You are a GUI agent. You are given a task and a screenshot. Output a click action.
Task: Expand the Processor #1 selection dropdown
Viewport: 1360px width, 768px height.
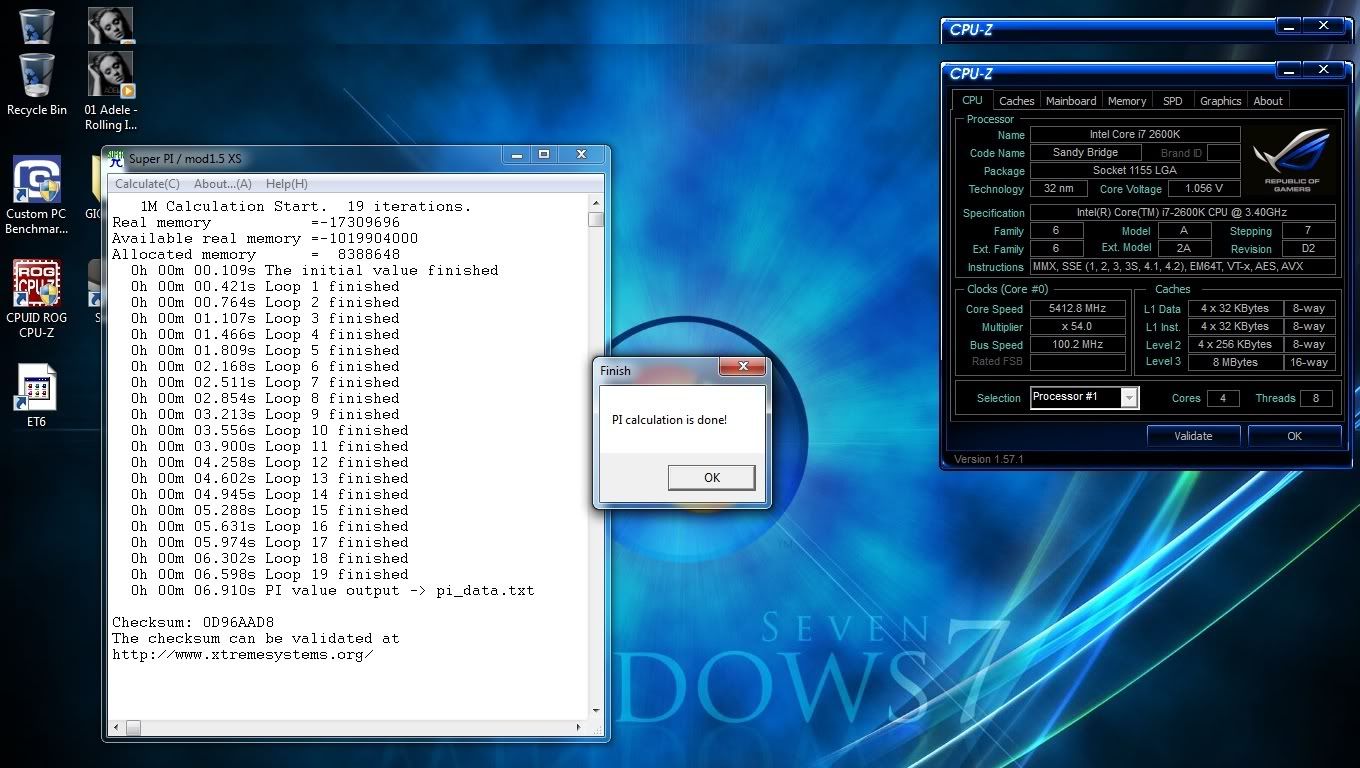[1129, 398]
